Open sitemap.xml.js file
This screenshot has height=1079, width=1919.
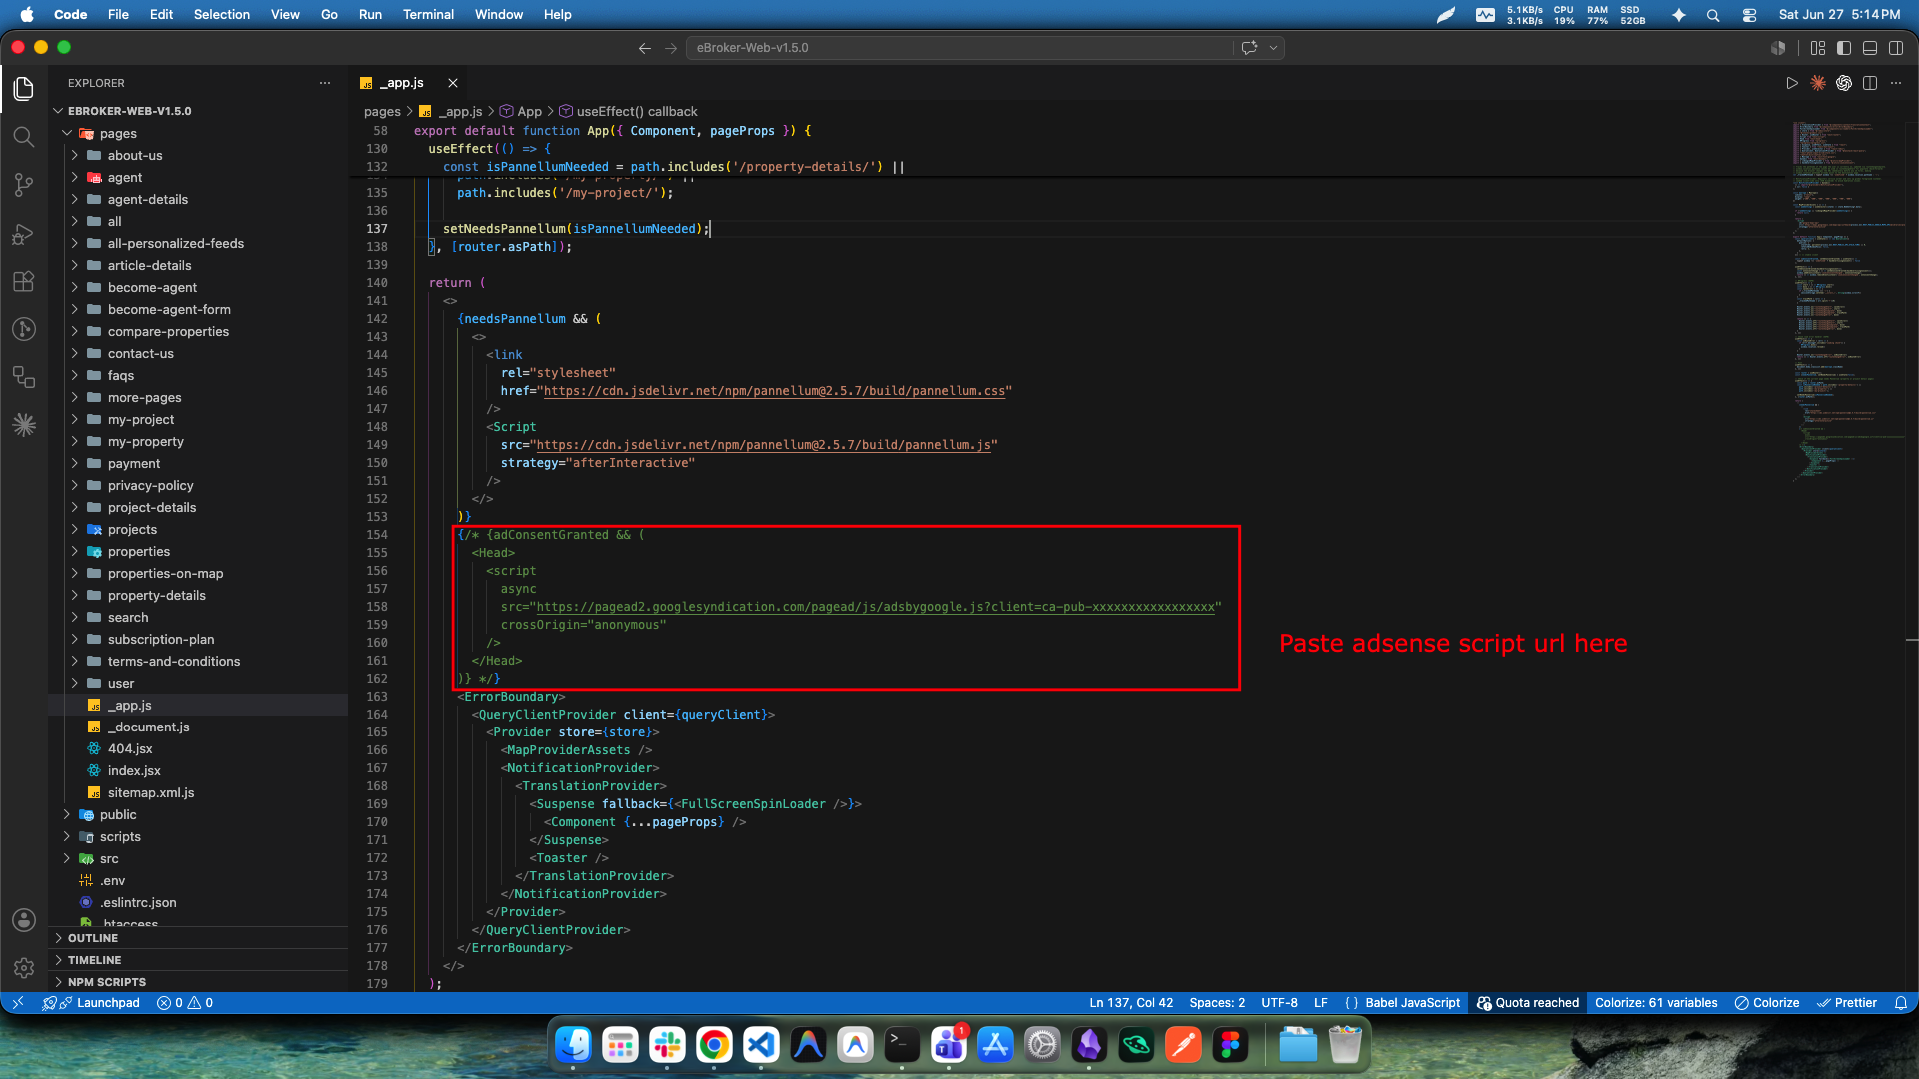pos(151,793)
